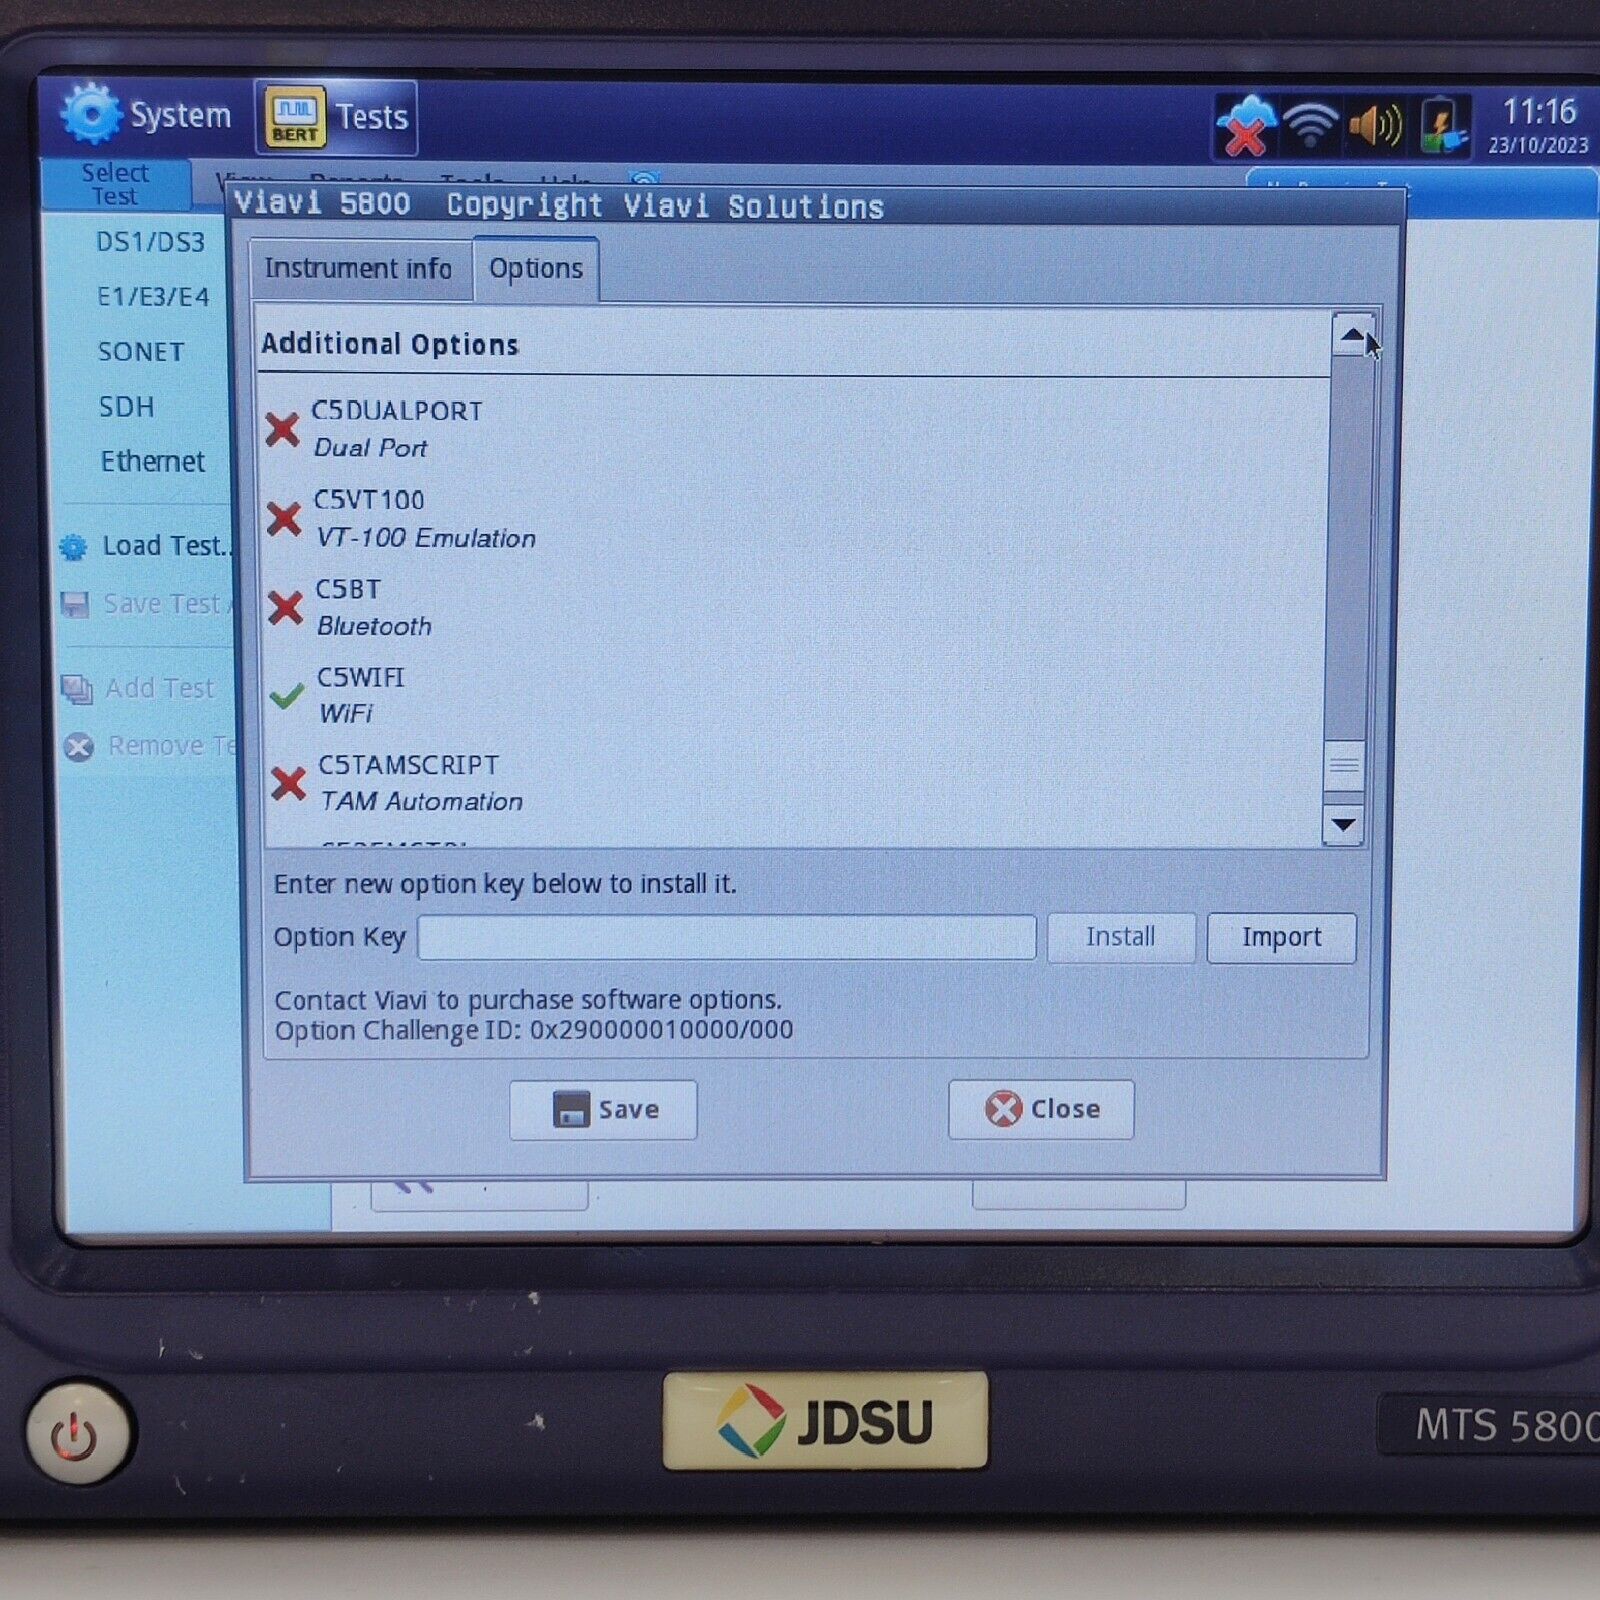1600x1600 pixels.
Task: Open the Select Test menu
Action: click(x=115, y=184)
